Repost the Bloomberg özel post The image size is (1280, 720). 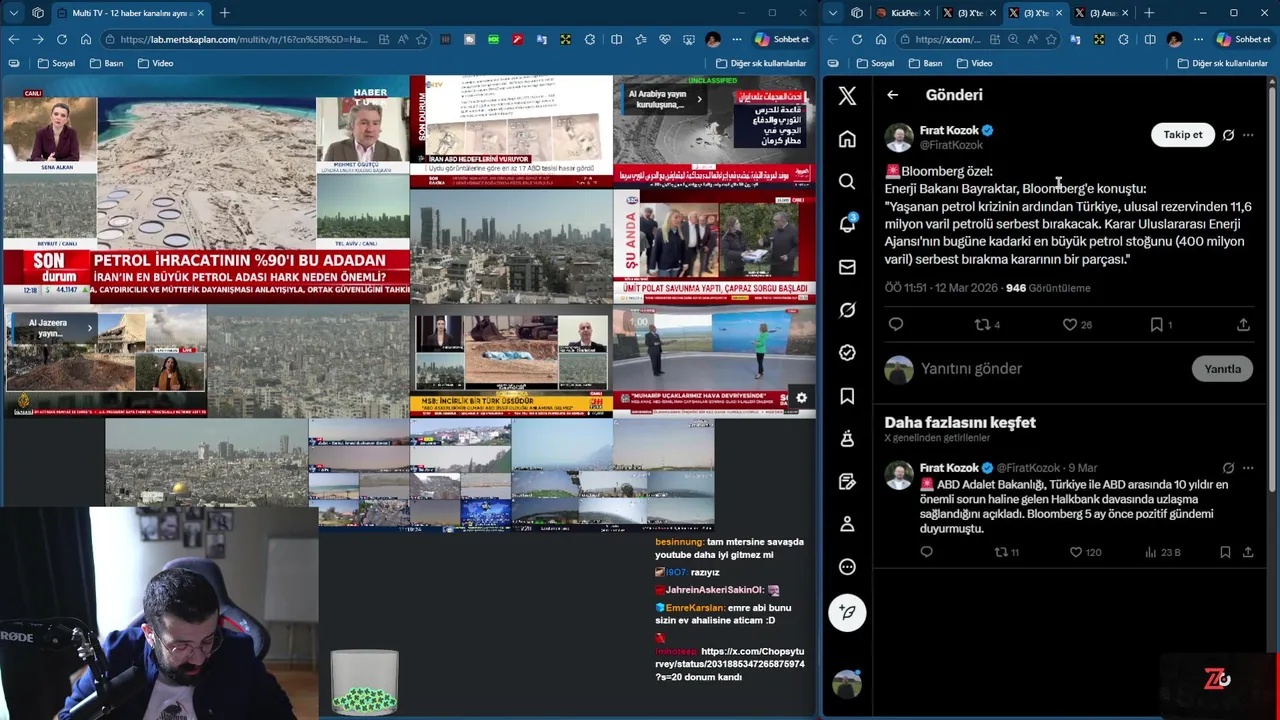[982, 324]
